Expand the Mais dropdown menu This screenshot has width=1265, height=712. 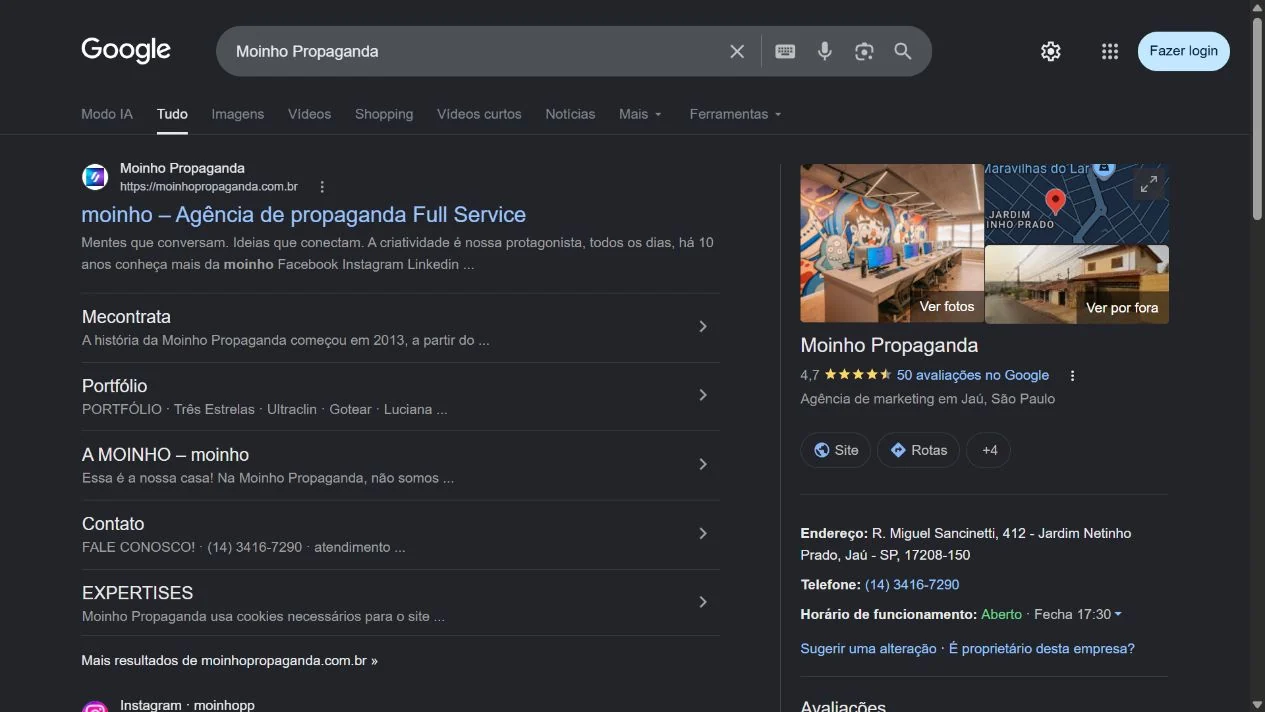640,114
